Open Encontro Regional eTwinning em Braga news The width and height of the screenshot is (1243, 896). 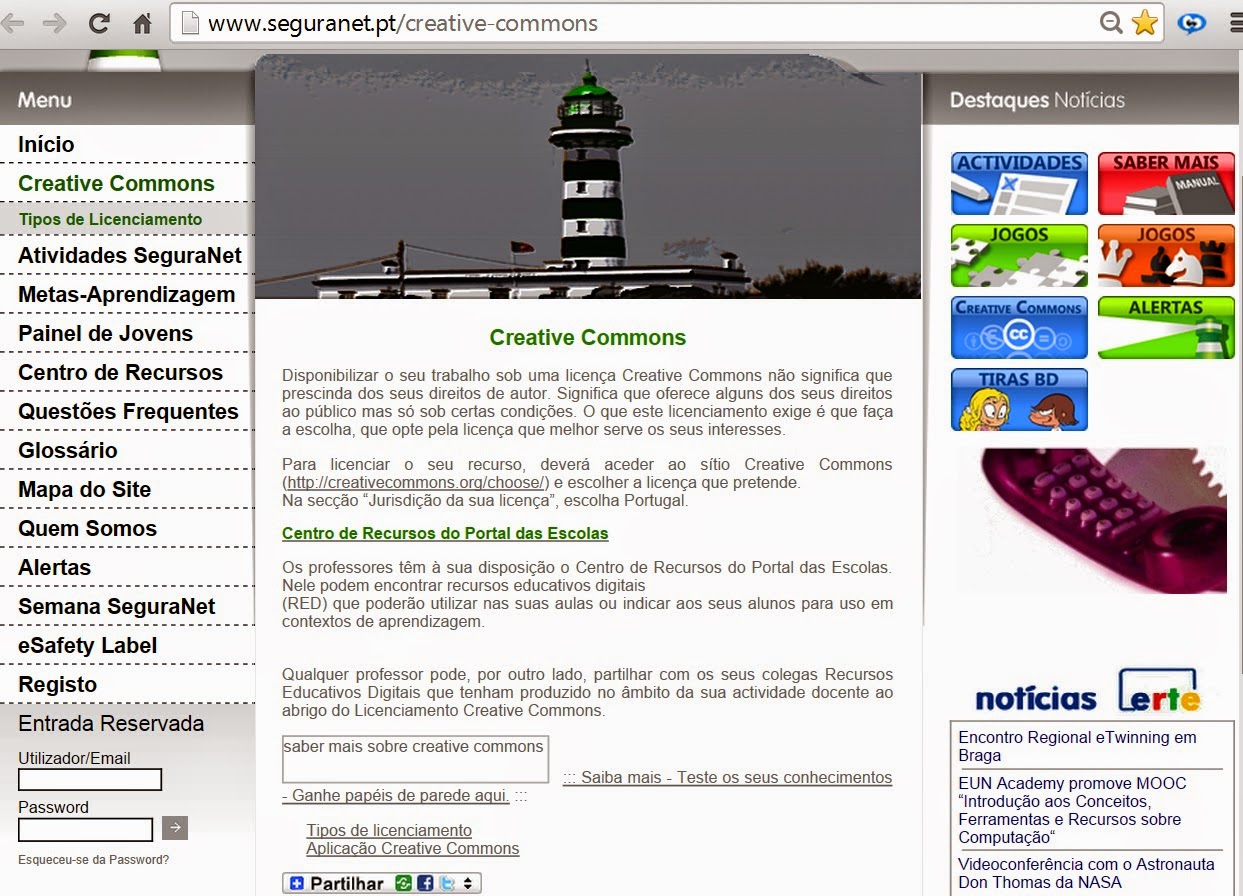pos(1077,746)
